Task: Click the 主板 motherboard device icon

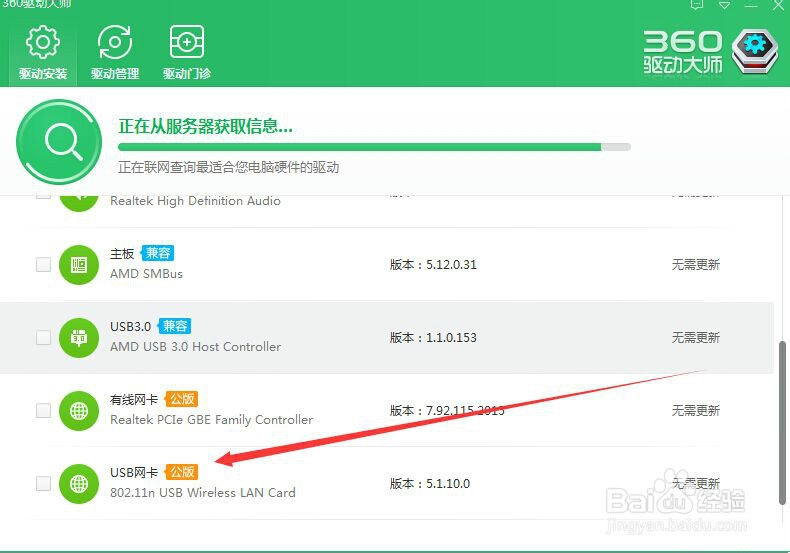Action: [x=79, y=264]
